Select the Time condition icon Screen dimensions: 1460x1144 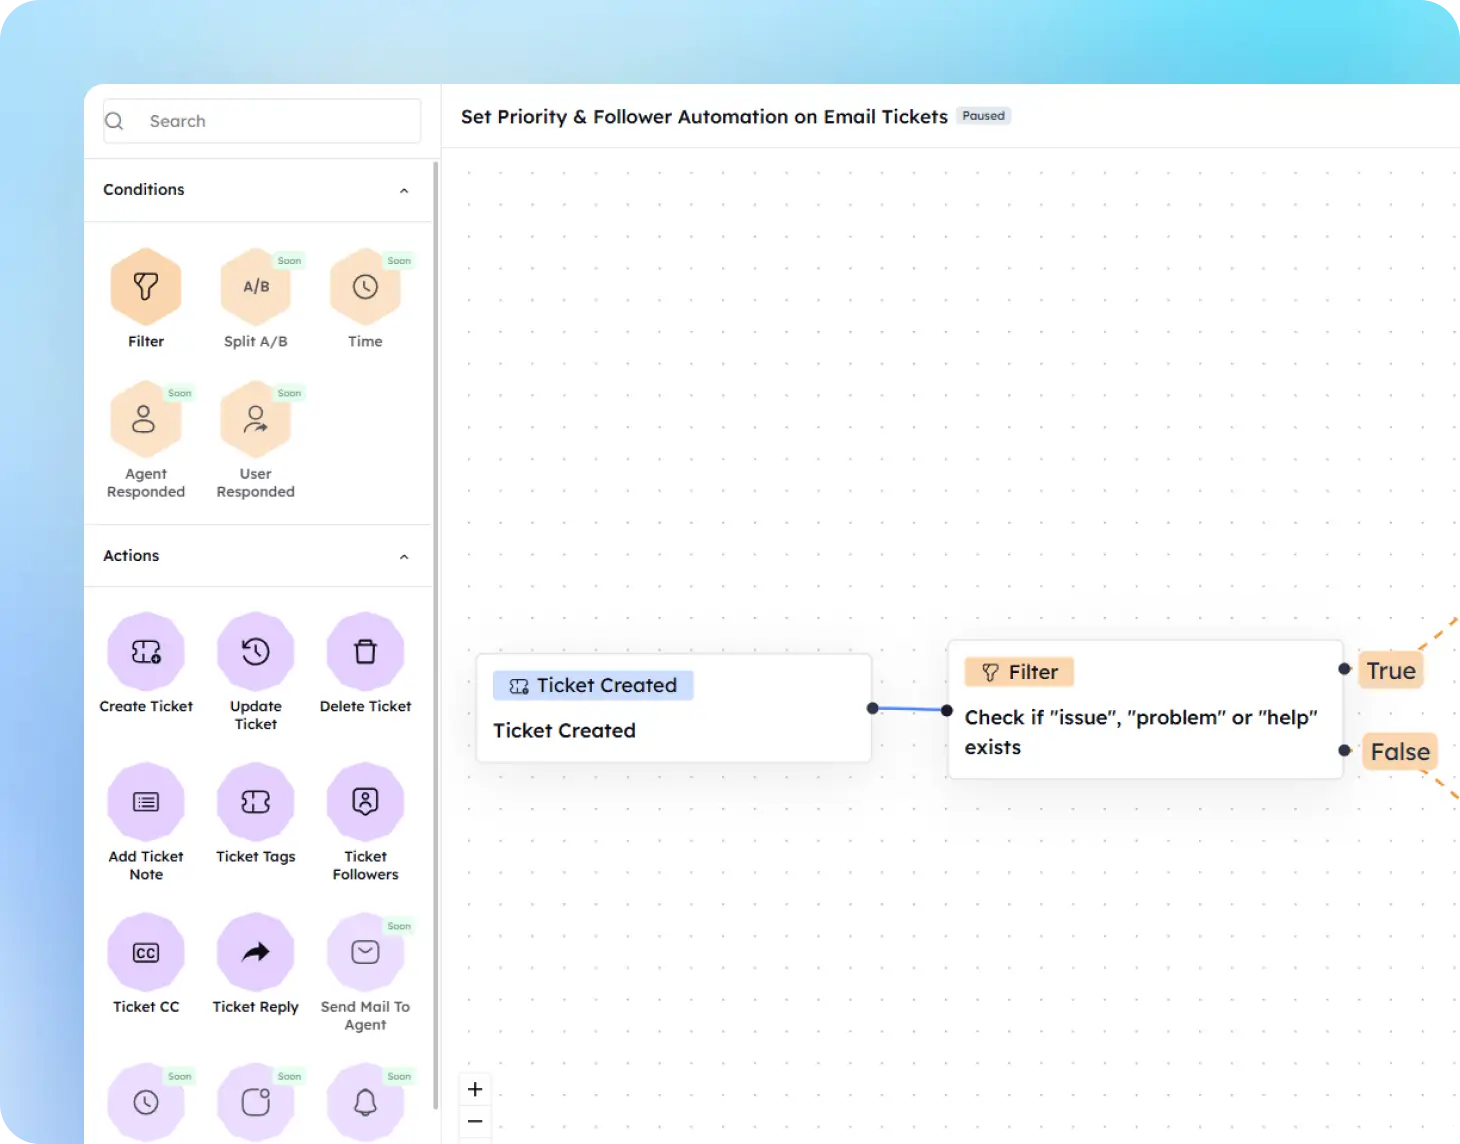pyautogui.click(x=365, y=287)
